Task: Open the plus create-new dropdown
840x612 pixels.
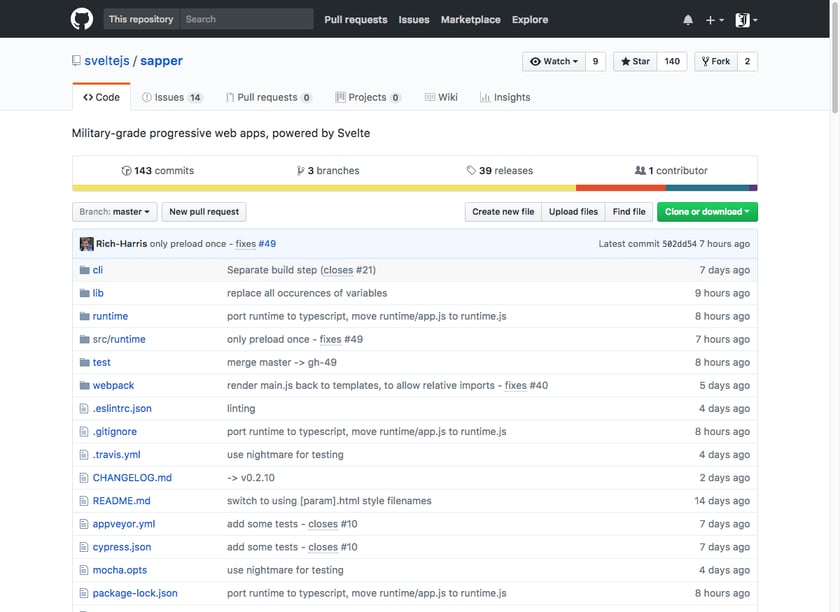Action: point(715,20)
